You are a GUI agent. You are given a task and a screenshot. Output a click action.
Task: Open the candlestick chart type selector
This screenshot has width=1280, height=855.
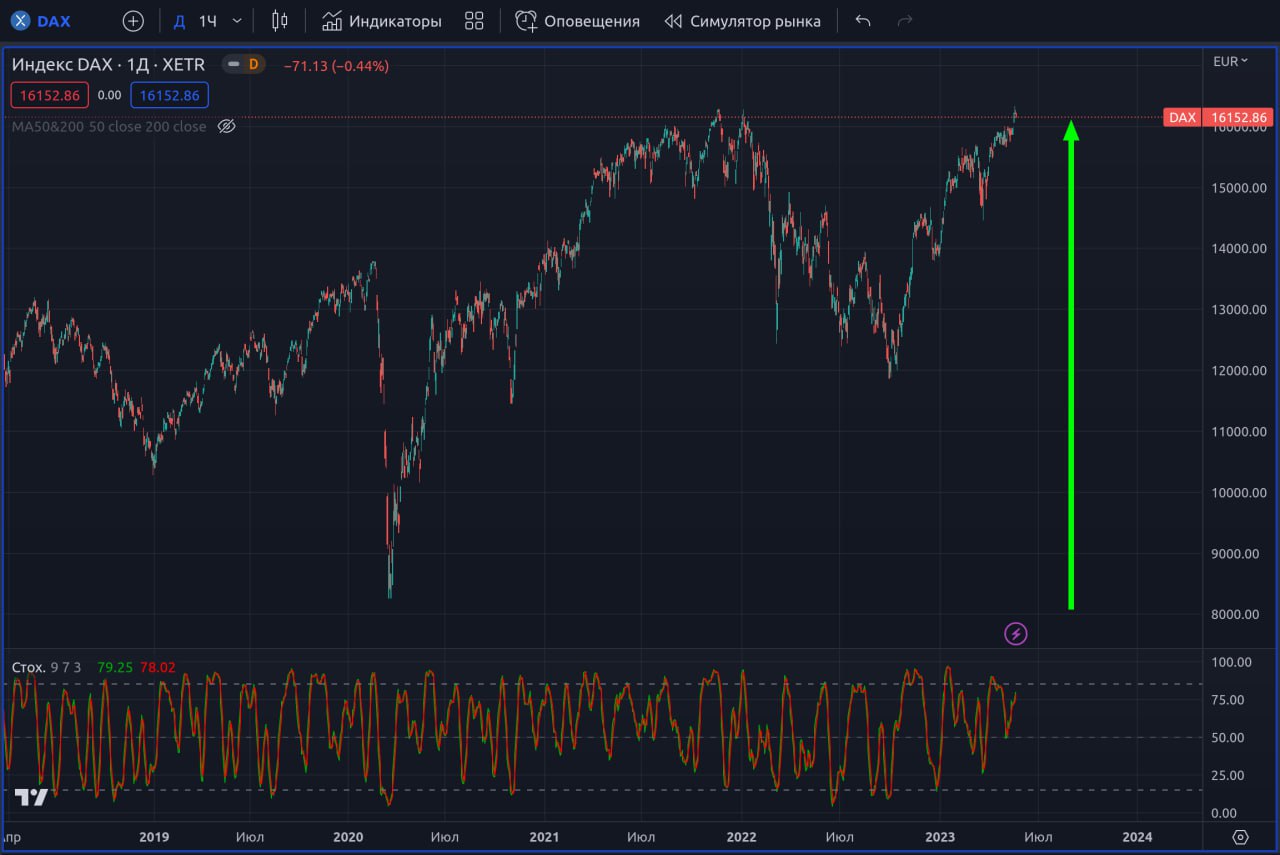click(279, 21)
